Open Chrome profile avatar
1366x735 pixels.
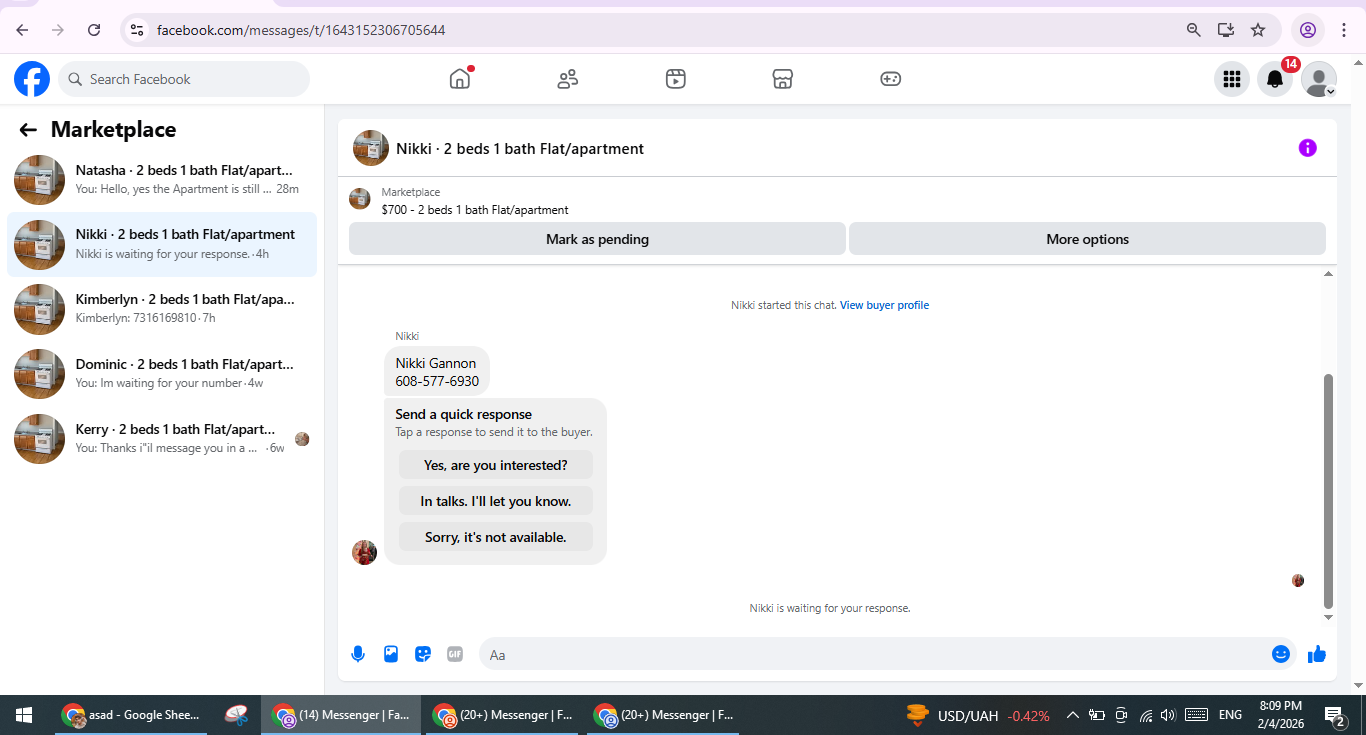(1308, 30)
